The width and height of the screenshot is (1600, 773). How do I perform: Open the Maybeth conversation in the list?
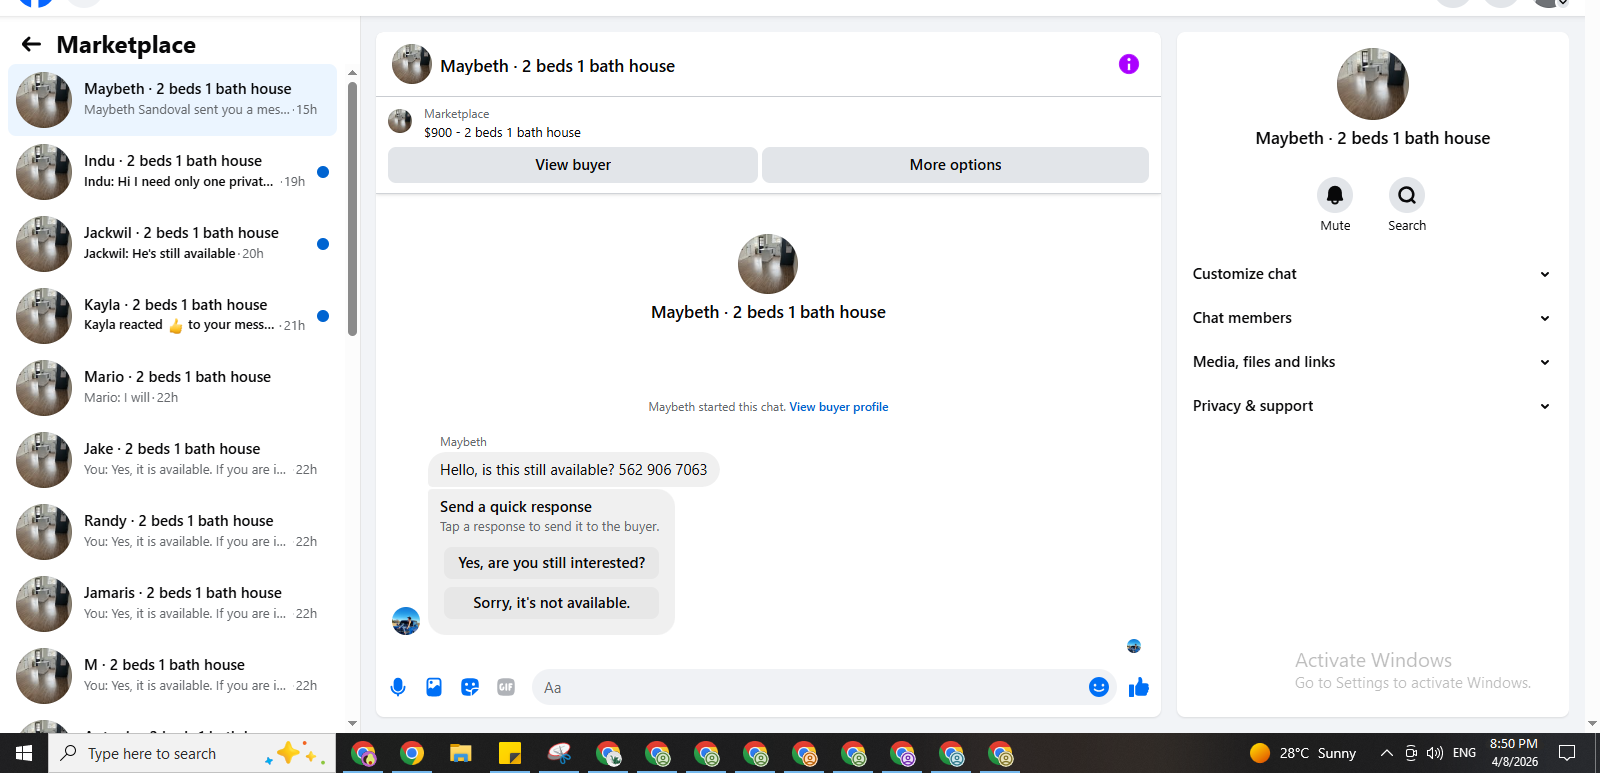pyautogui.click(x=172, y=100)
